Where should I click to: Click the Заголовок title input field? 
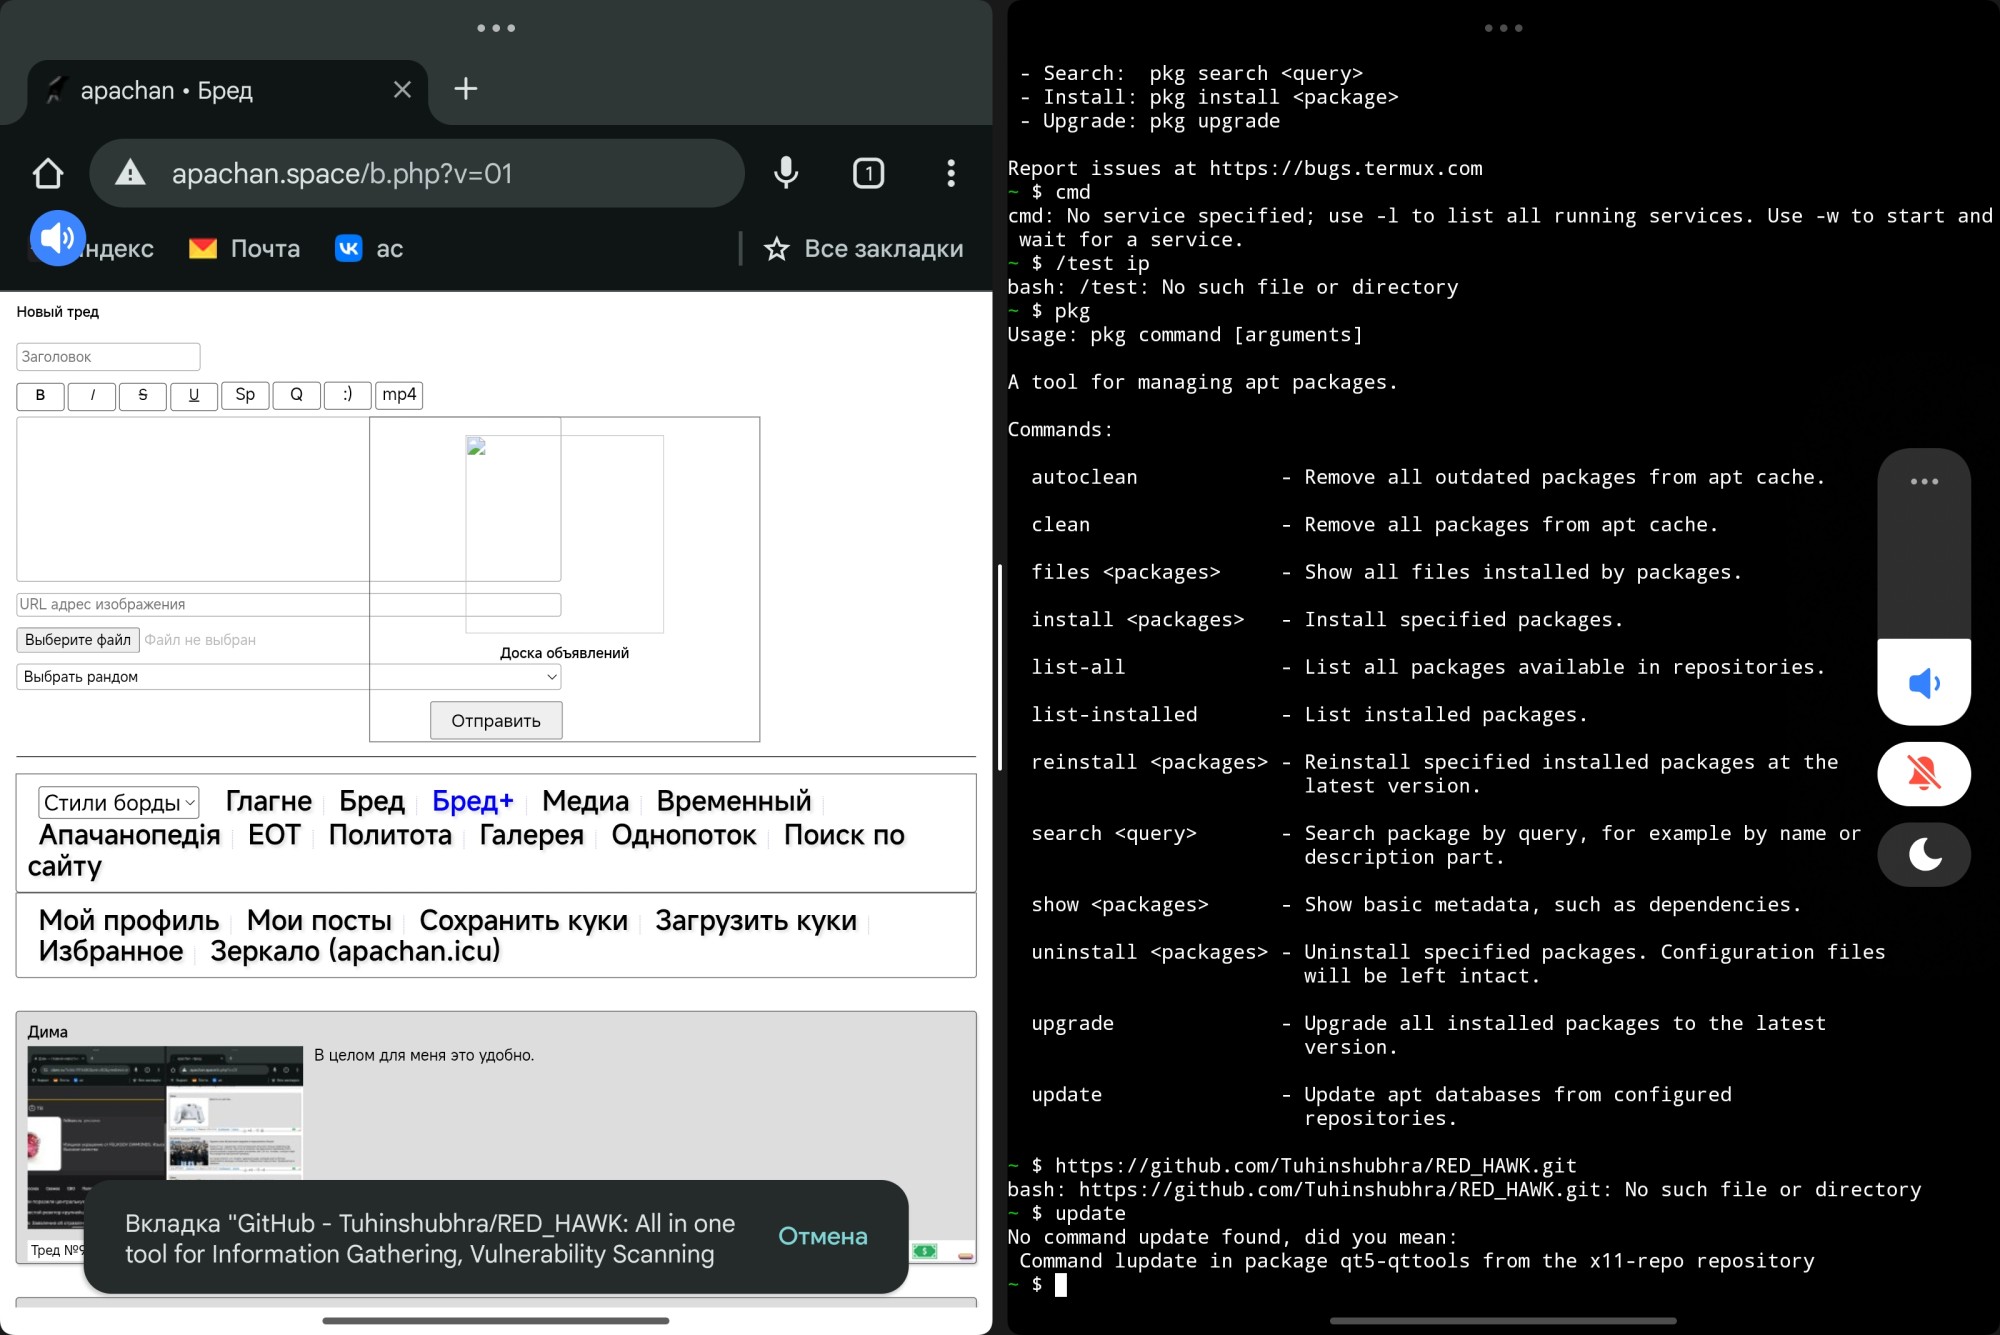pyautogui.click(x=108, y=356)
